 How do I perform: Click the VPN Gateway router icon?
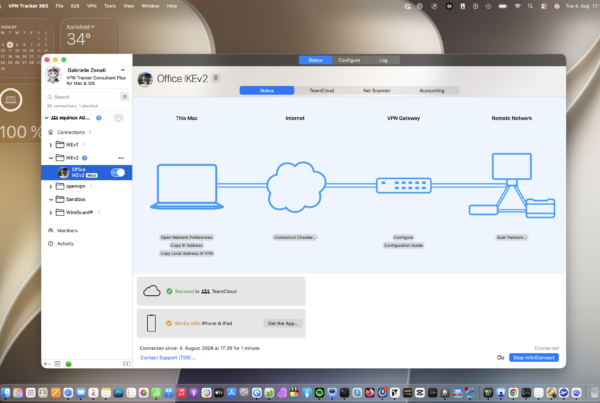point(404,186)
